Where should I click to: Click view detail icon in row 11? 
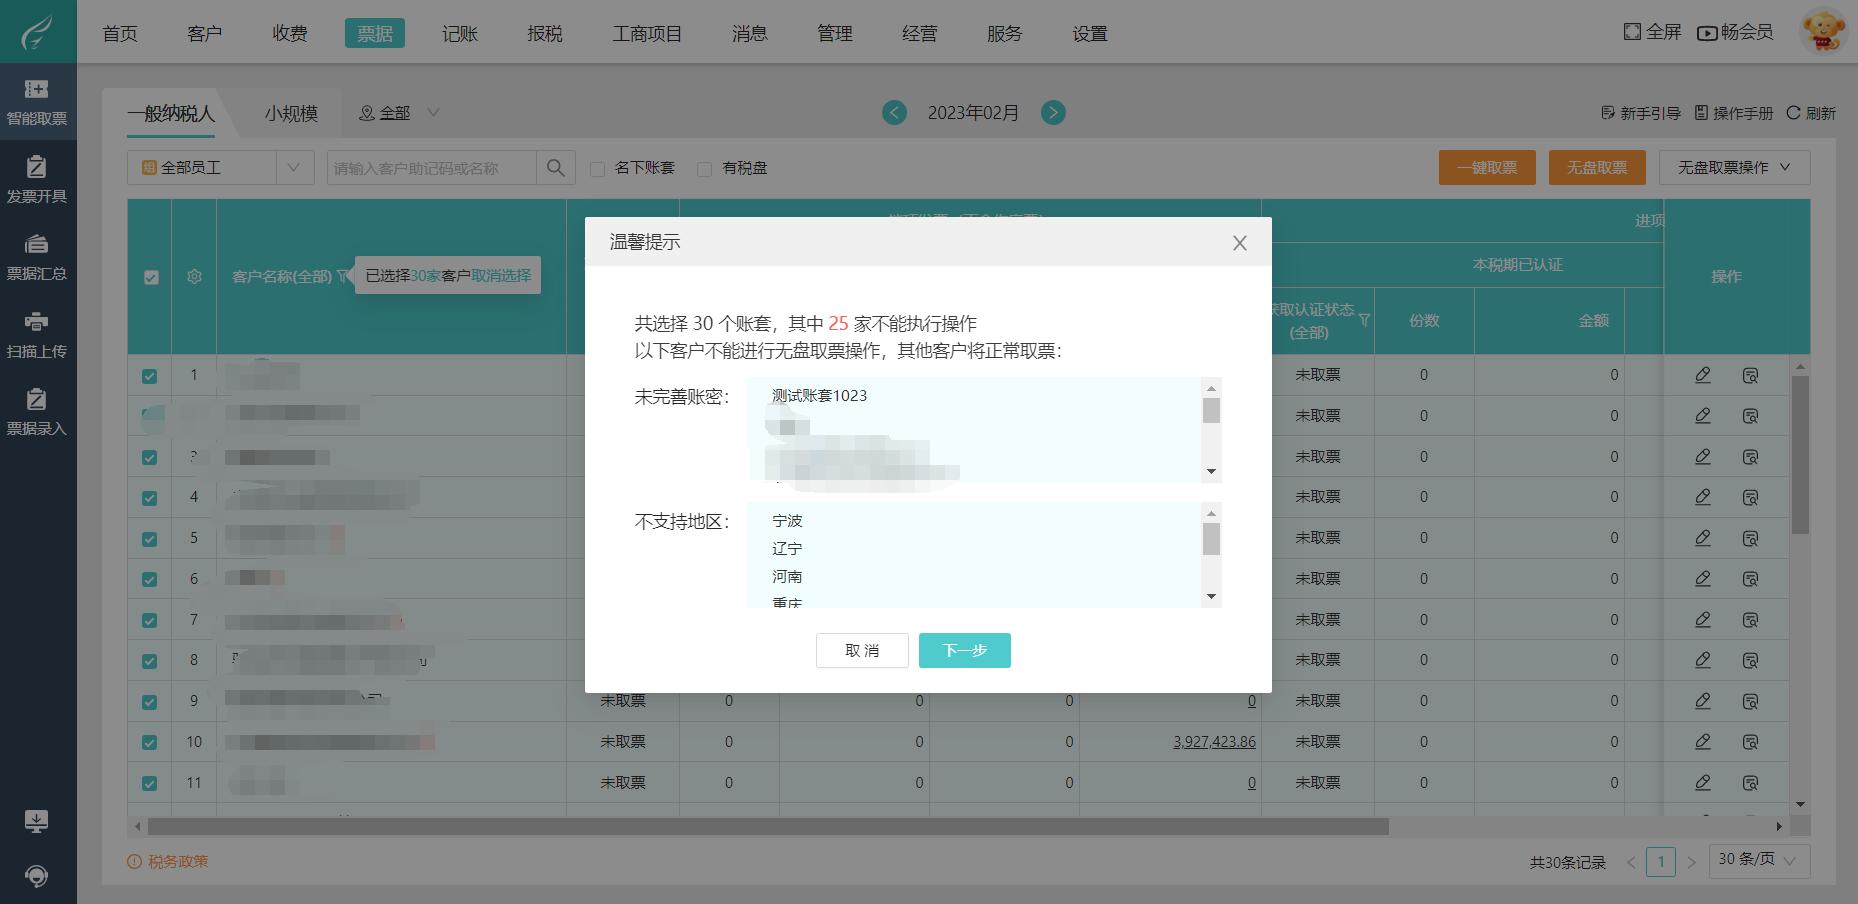coord(1750,783)
